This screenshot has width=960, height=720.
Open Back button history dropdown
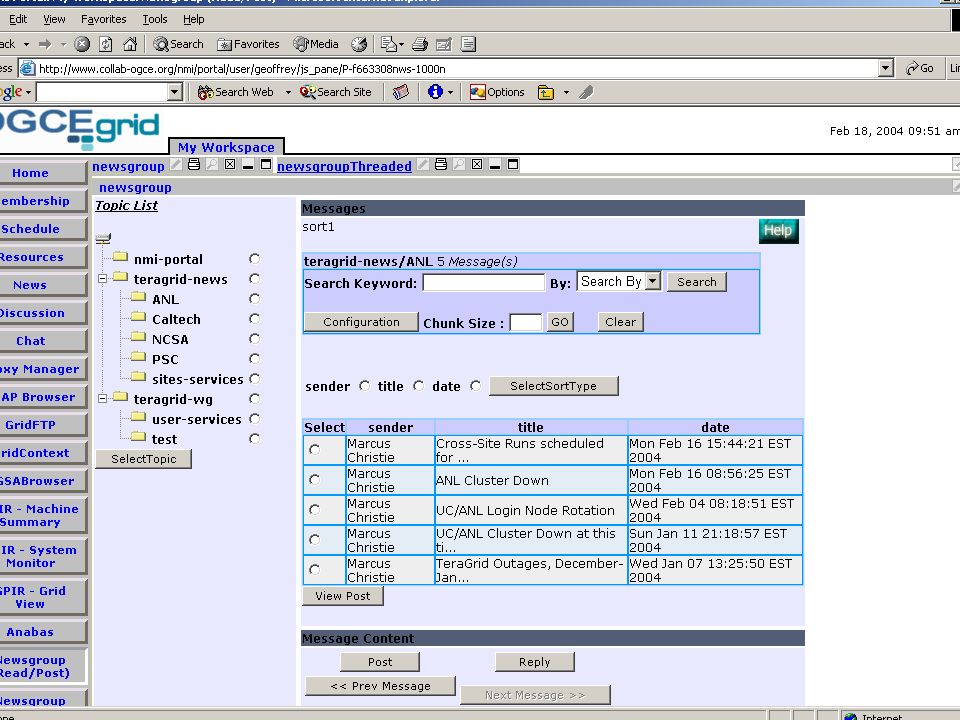26,45
